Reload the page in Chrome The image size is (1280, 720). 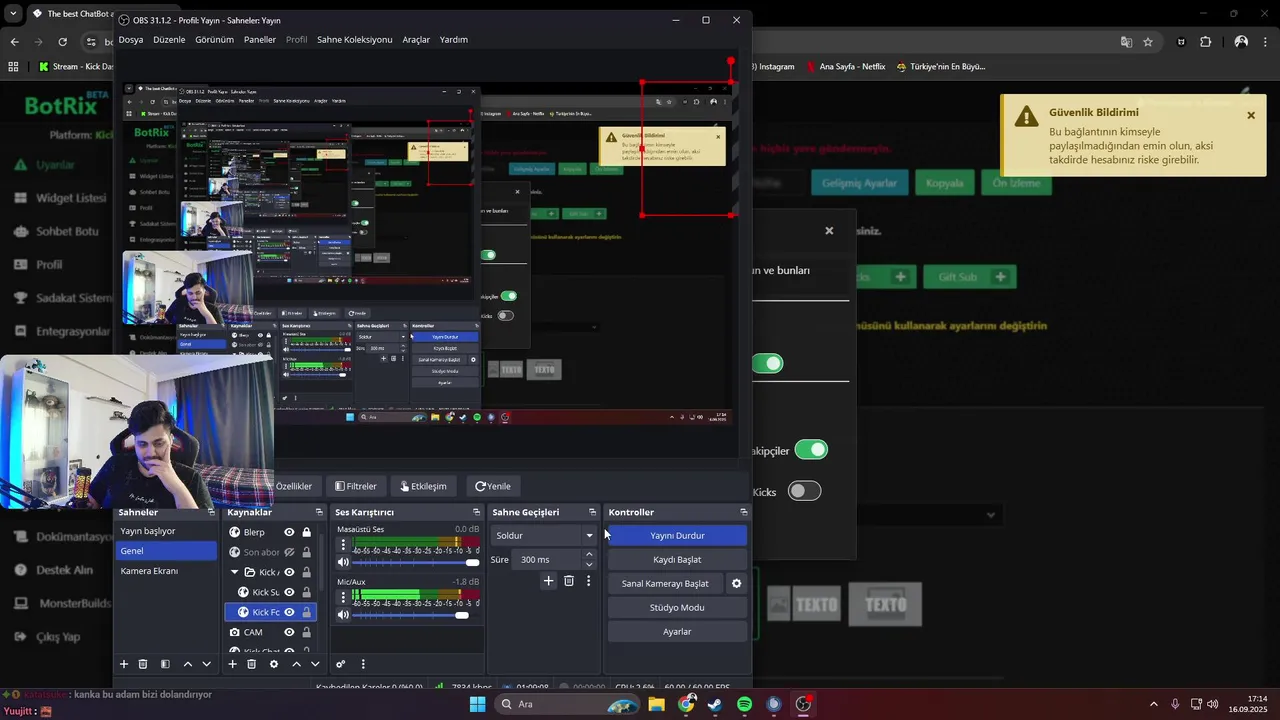pos(62,42)
